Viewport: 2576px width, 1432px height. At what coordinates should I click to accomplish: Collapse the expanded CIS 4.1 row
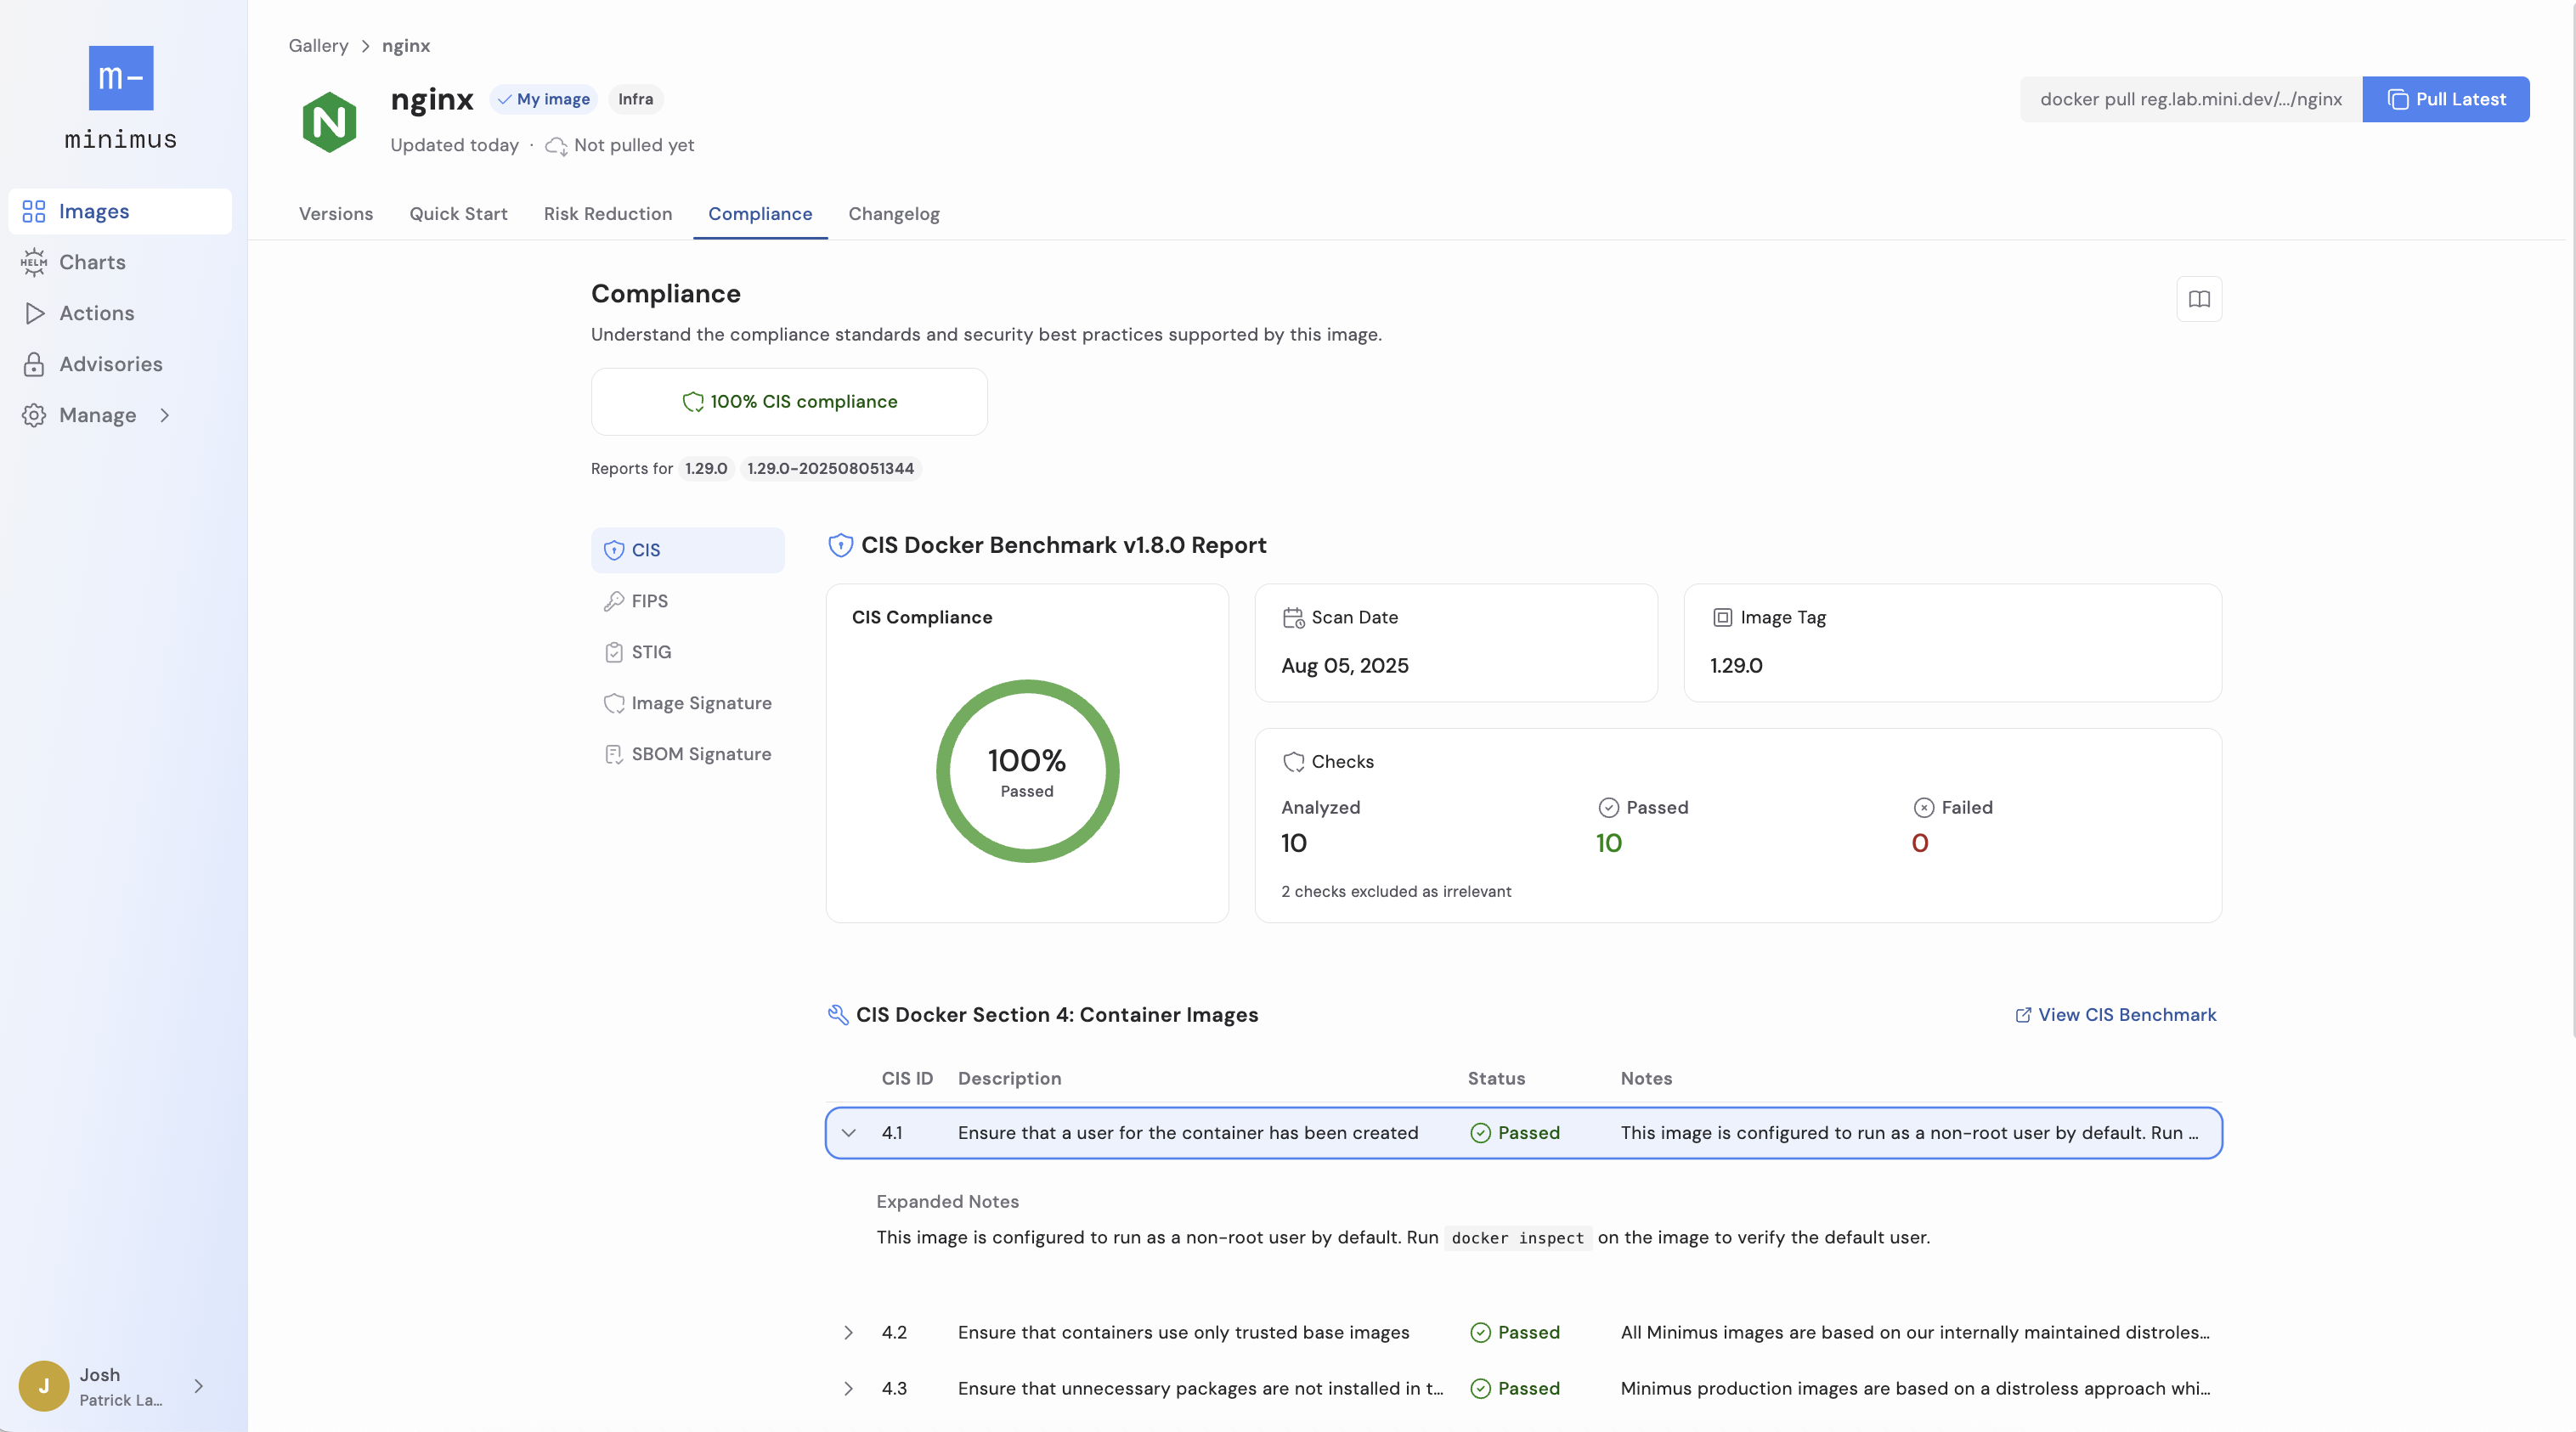coord(848,1133)
